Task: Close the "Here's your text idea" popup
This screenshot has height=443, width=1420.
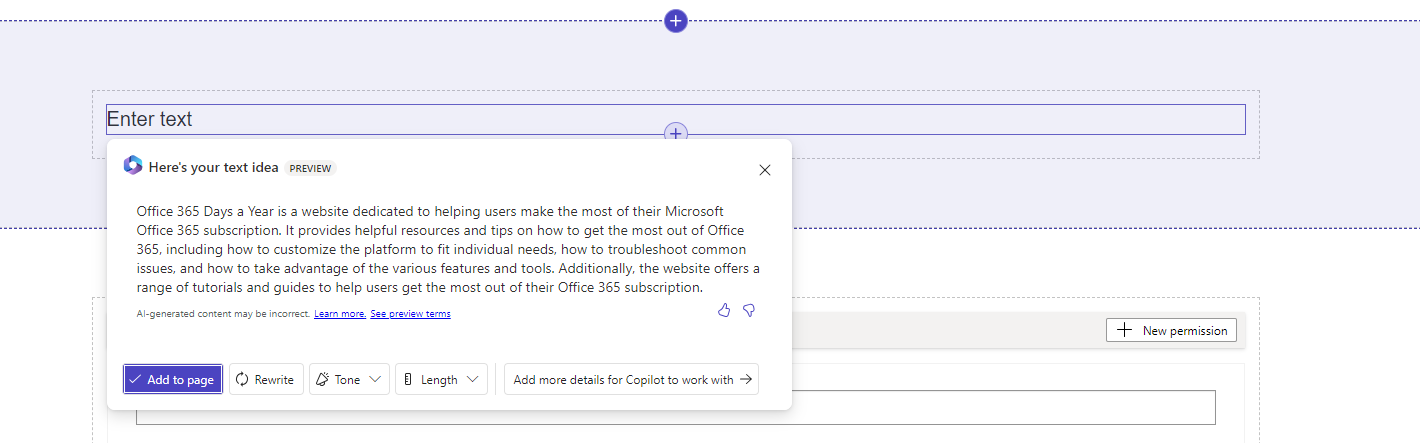Action: (765, 170)
